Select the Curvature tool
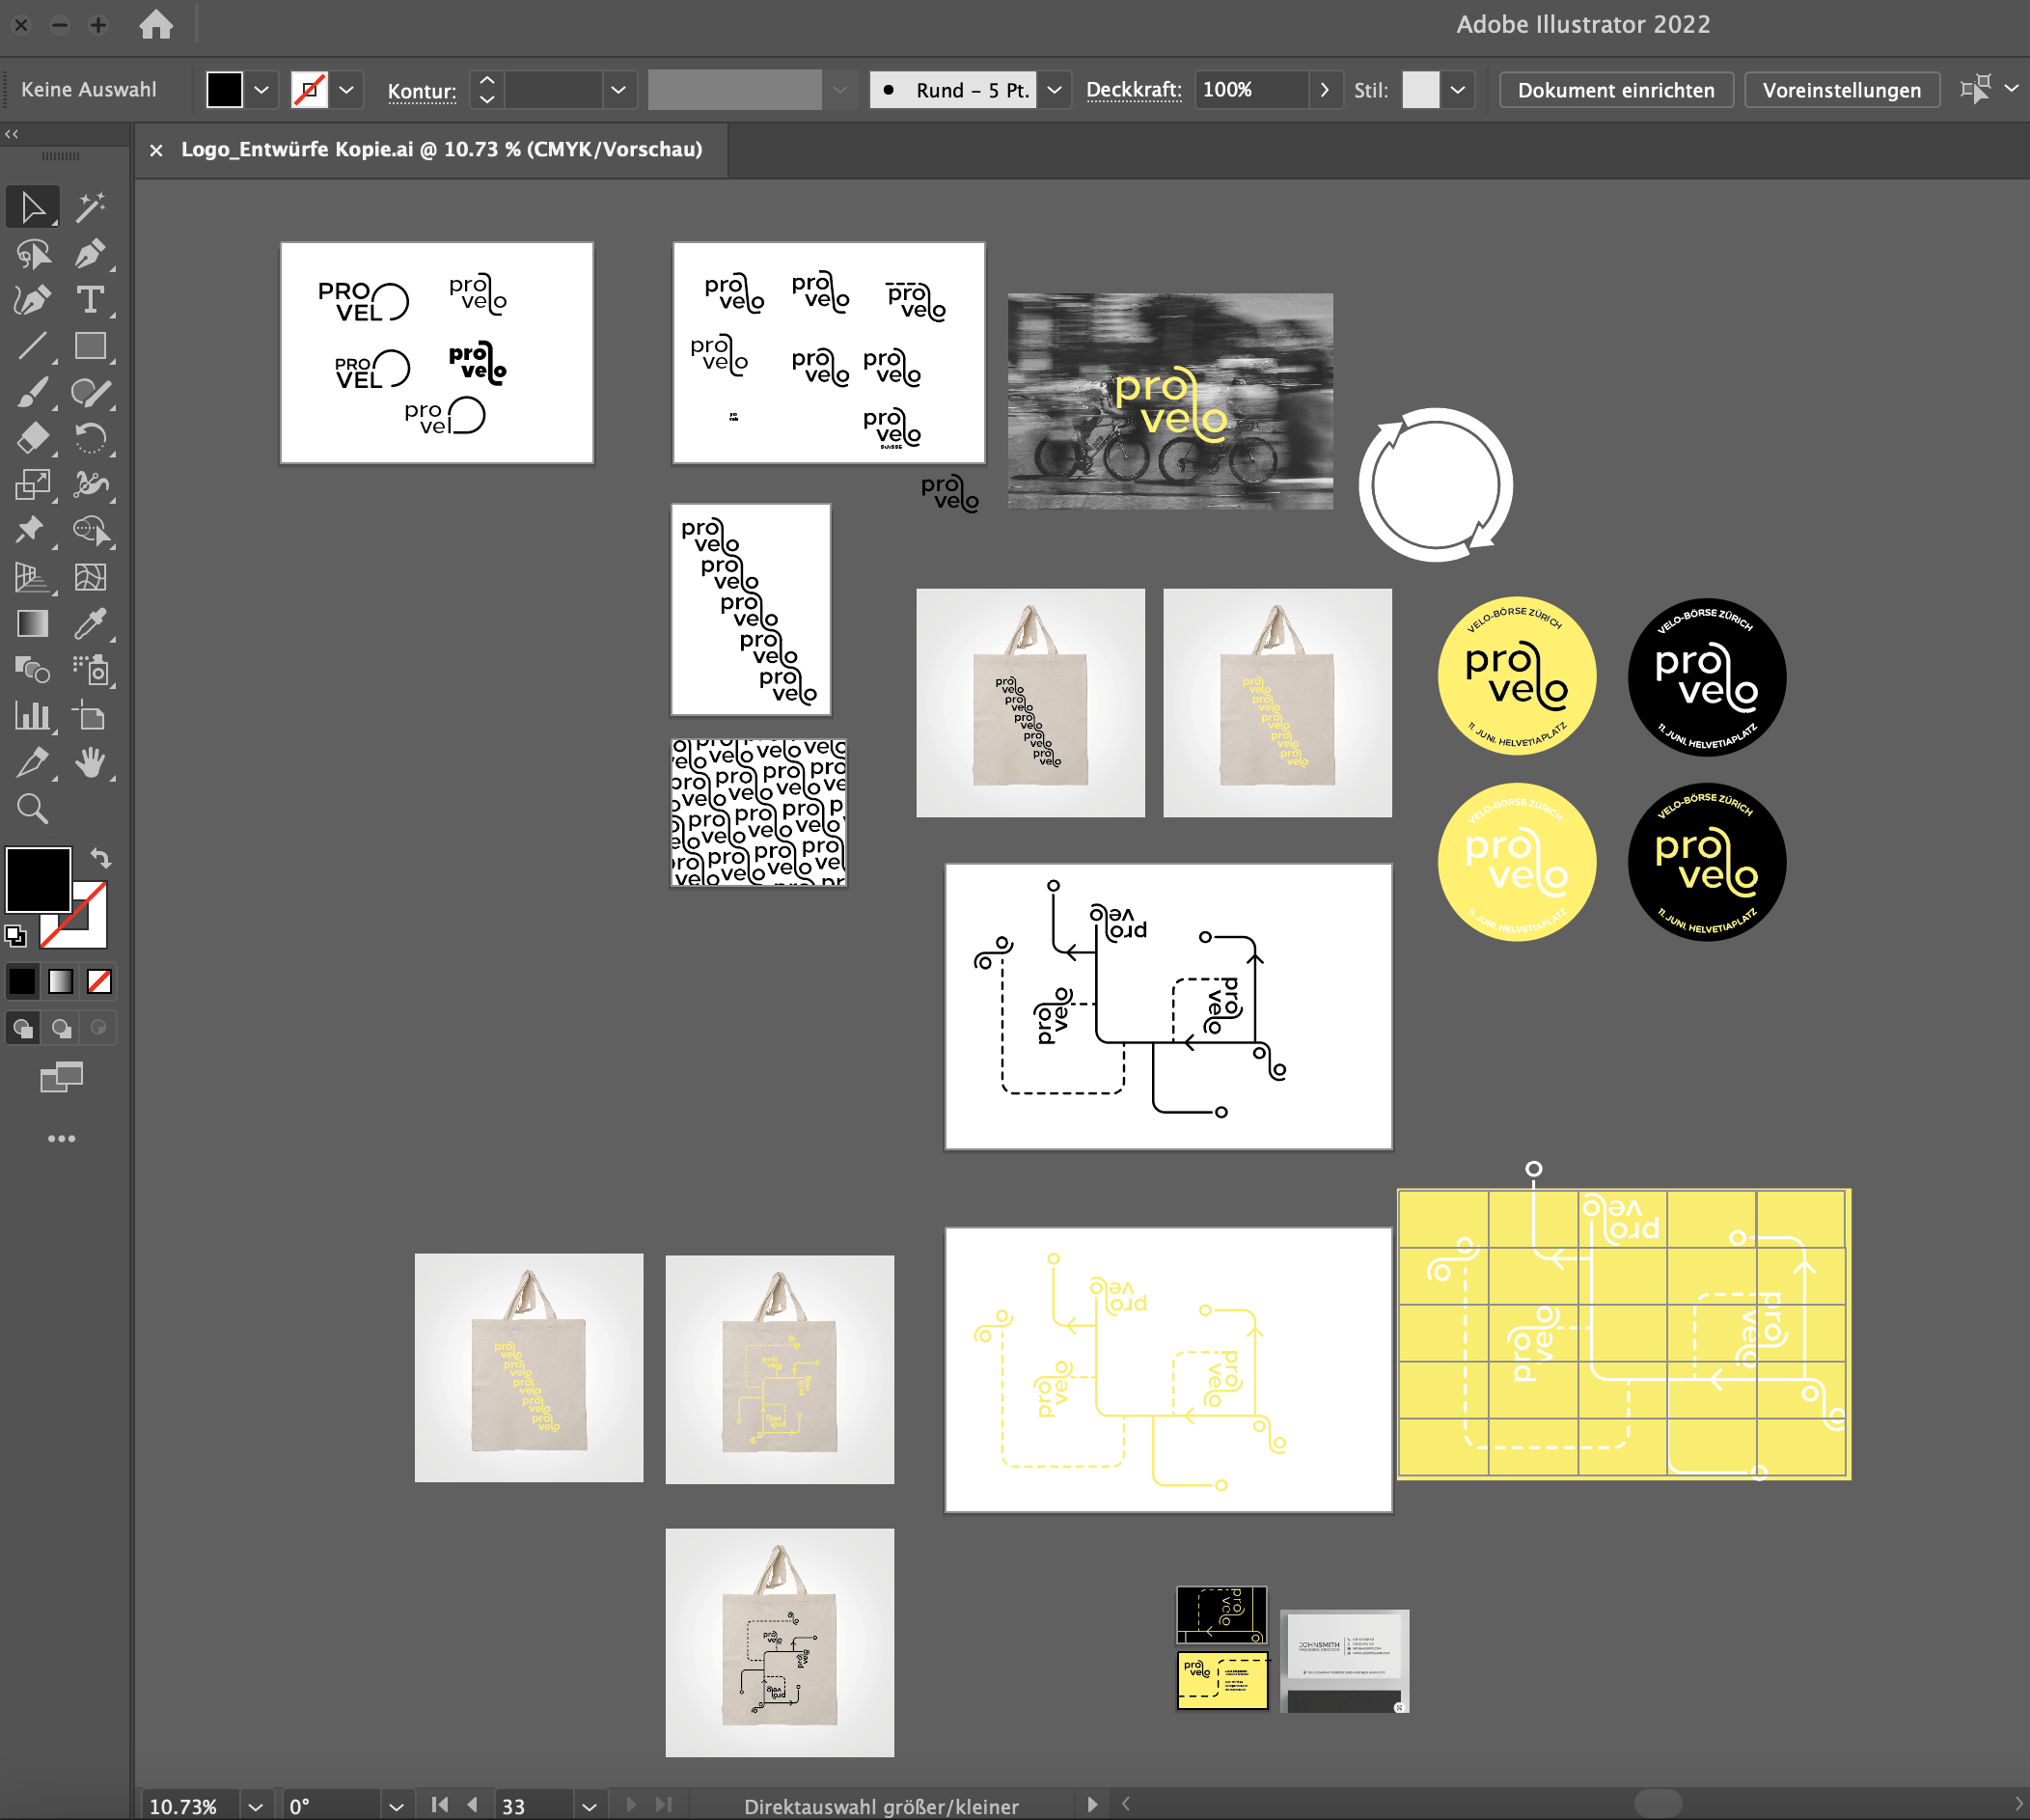The height and width of the screenshot is (1820, 2030). point(32,300)
